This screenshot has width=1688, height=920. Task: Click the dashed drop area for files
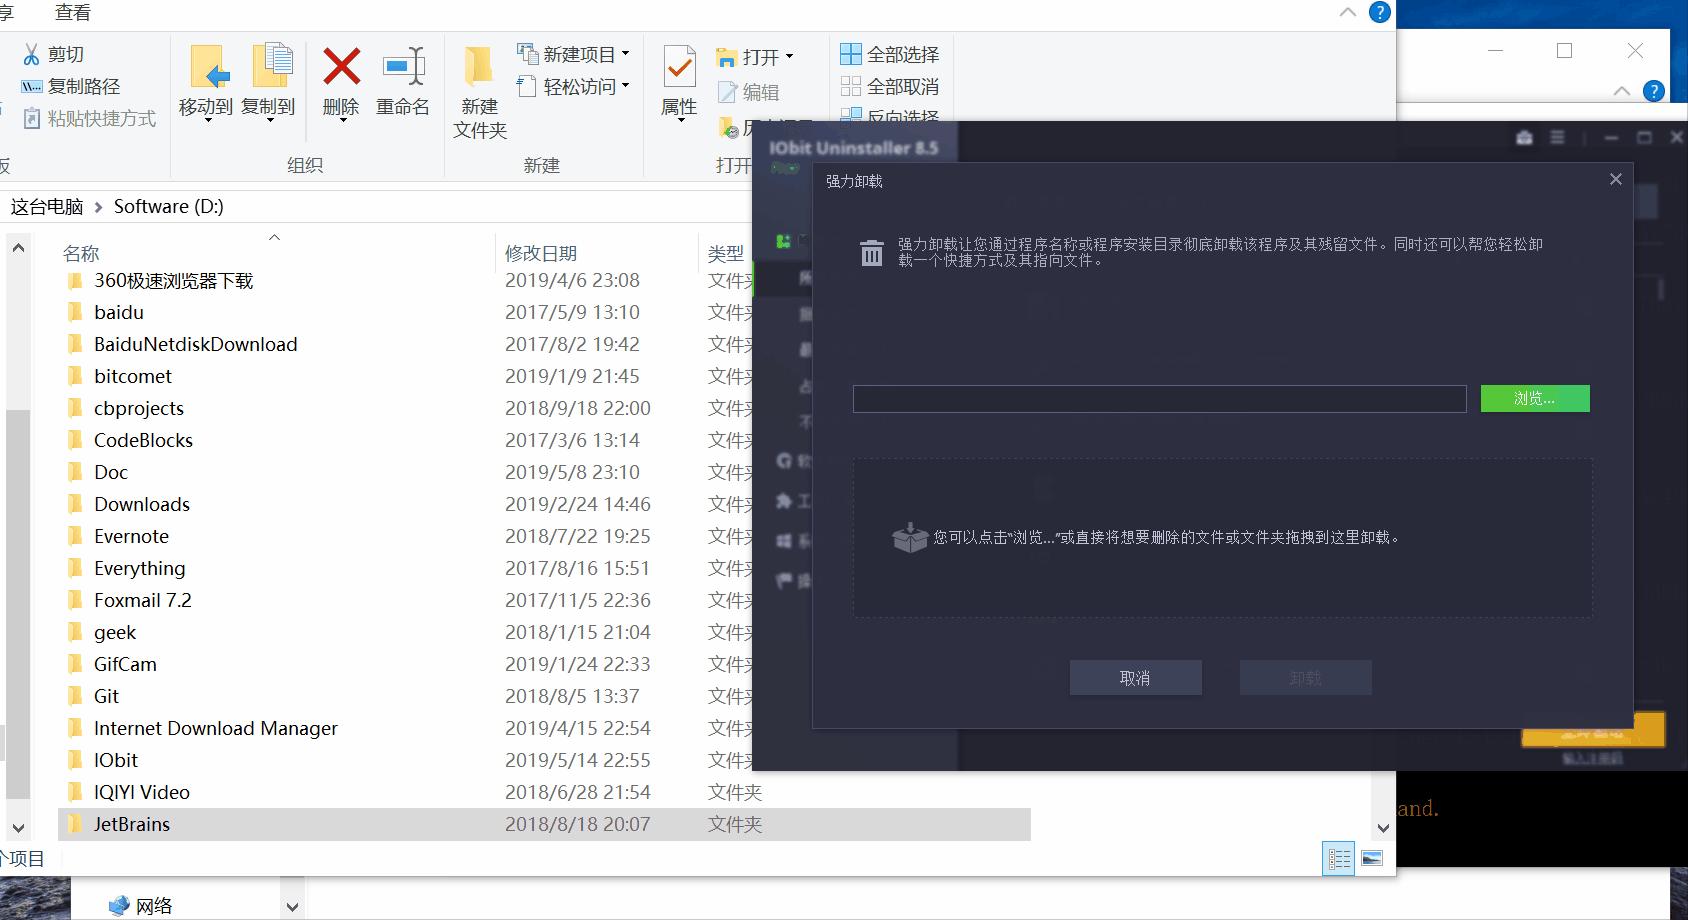(x=1223, y=538)
